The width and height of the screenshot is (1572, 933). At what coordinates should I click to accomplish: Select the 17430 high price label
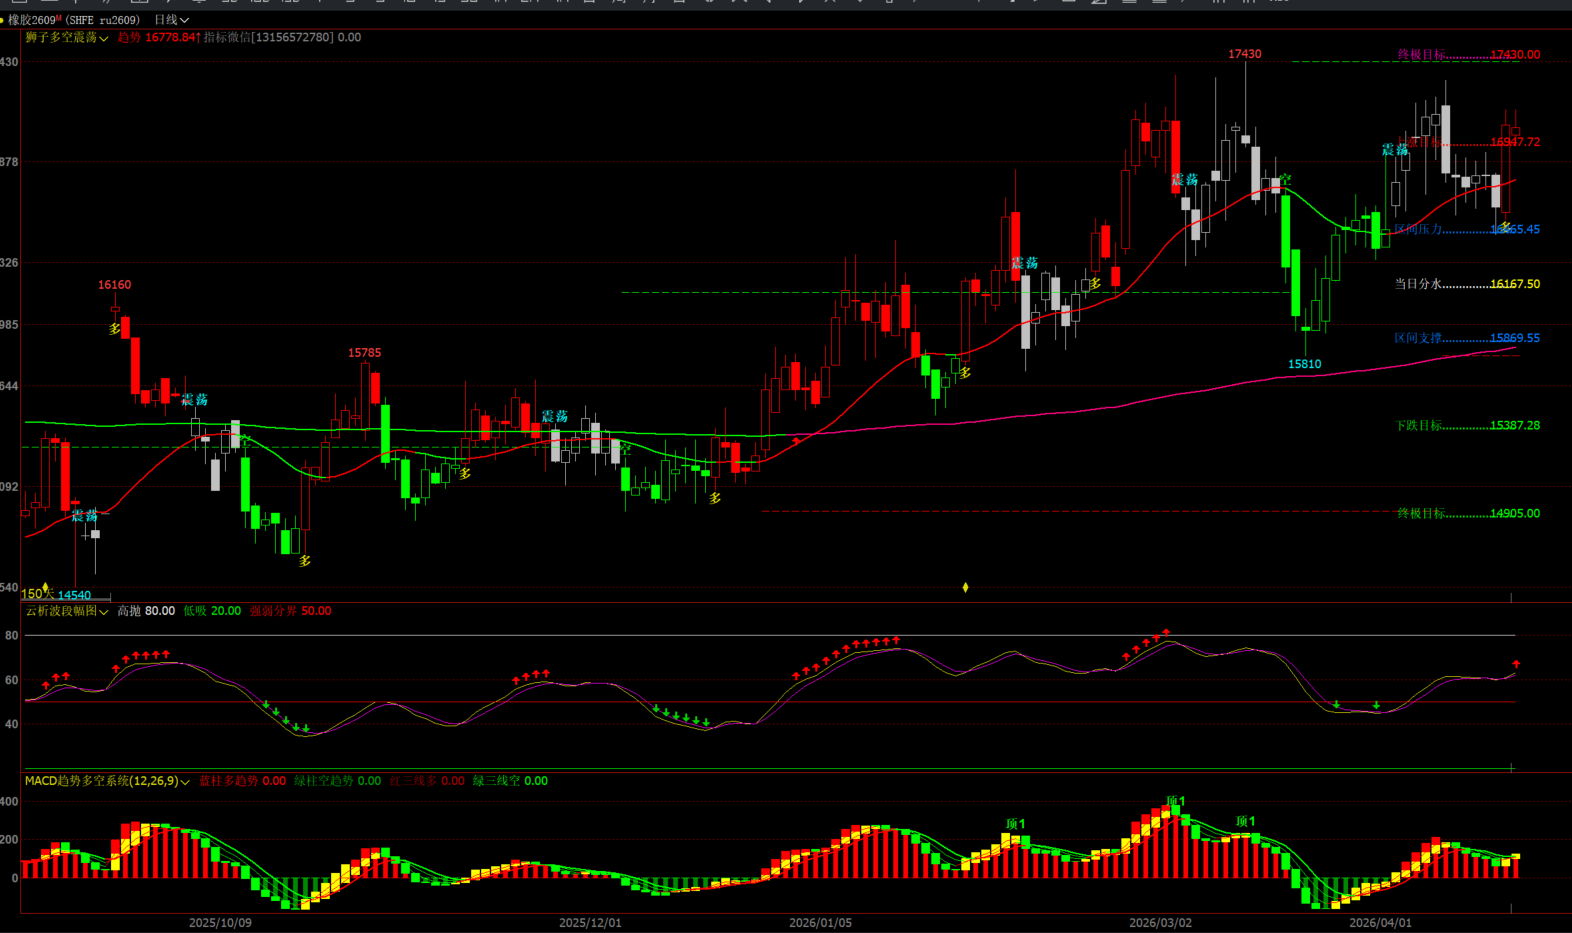[x=1245, y=54]
